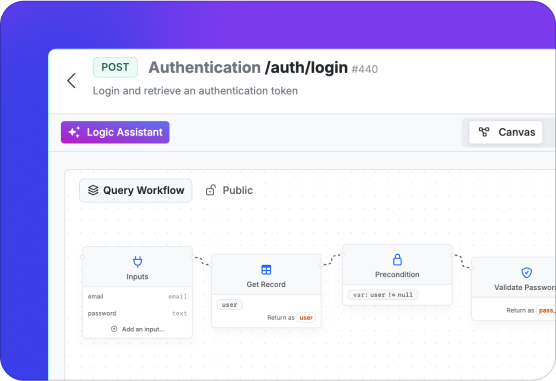Click the user table chip in Get Record
The image size is (556, 381).
[x=229, y=305]
